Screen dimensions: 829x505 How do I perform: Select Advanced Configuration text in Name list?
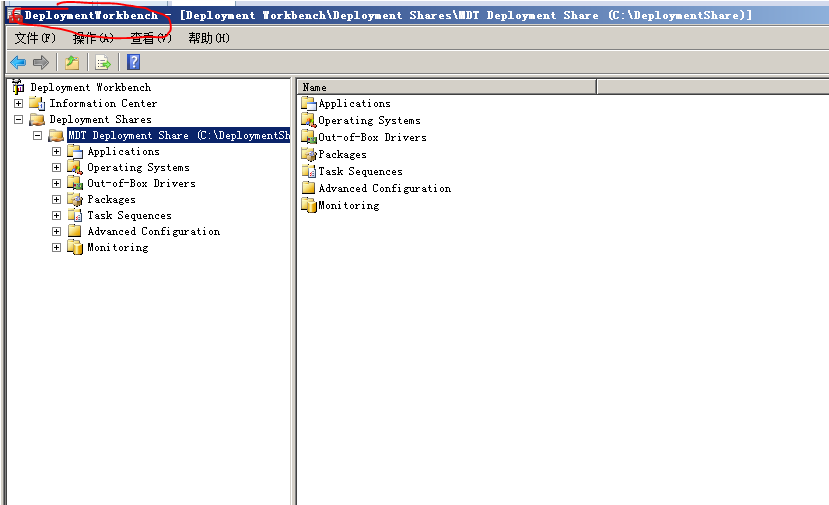(x=384, y=188)
